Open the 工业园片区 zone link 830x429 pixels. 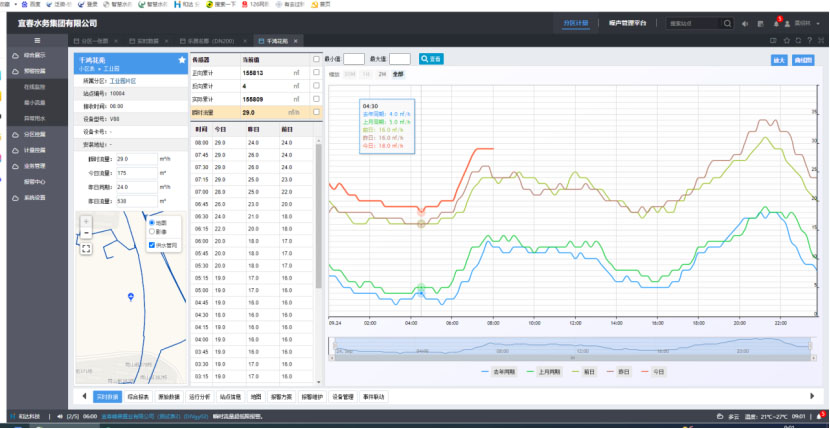click(123, 81)
